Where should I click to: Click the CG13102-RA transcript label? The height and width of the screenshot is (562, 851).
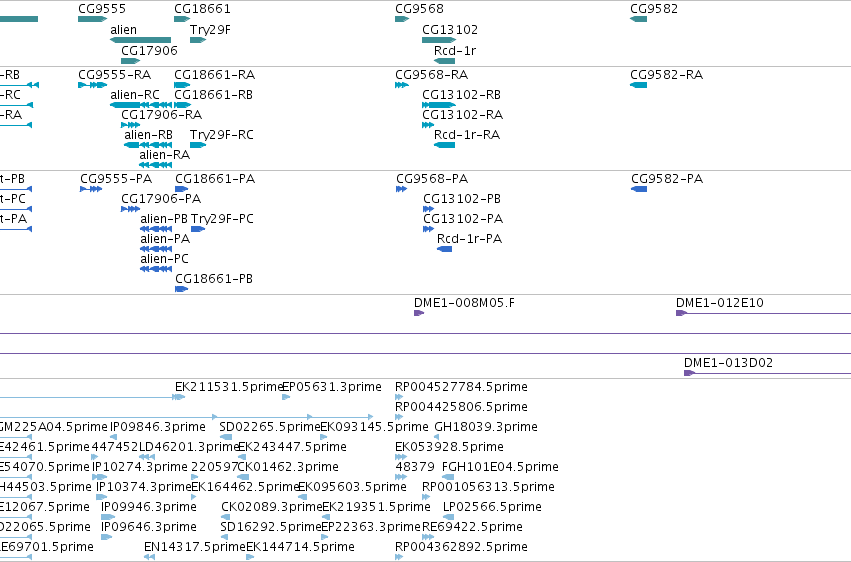[462, 114]
